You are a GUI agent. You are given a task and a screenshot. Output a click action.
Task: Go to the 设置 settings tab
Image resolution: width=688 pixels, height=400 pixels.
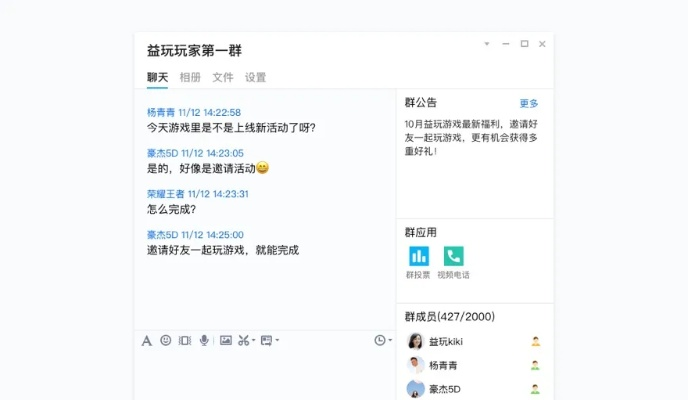(x=256, y=77)
